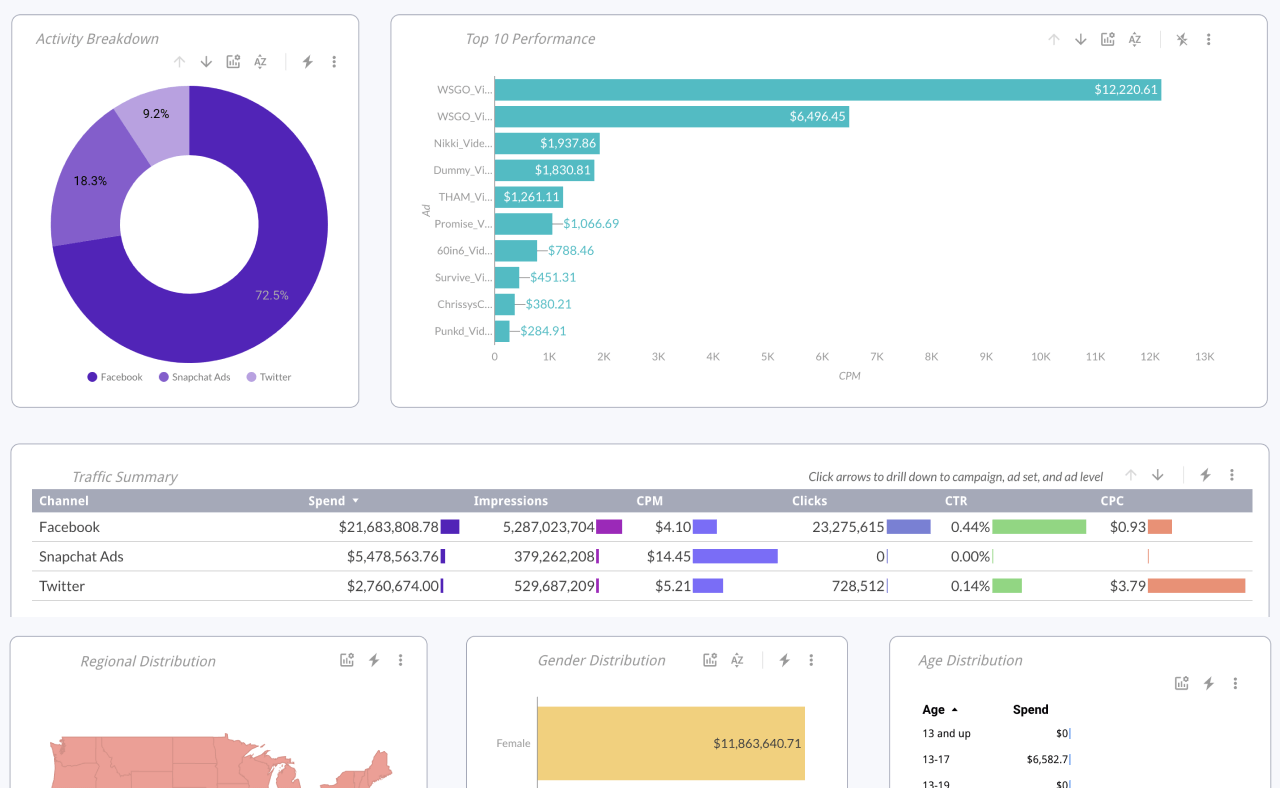Click drill down arrow in Top 10 Performance
Viewport: 1280px width, 788px height.
point(1081,40)
